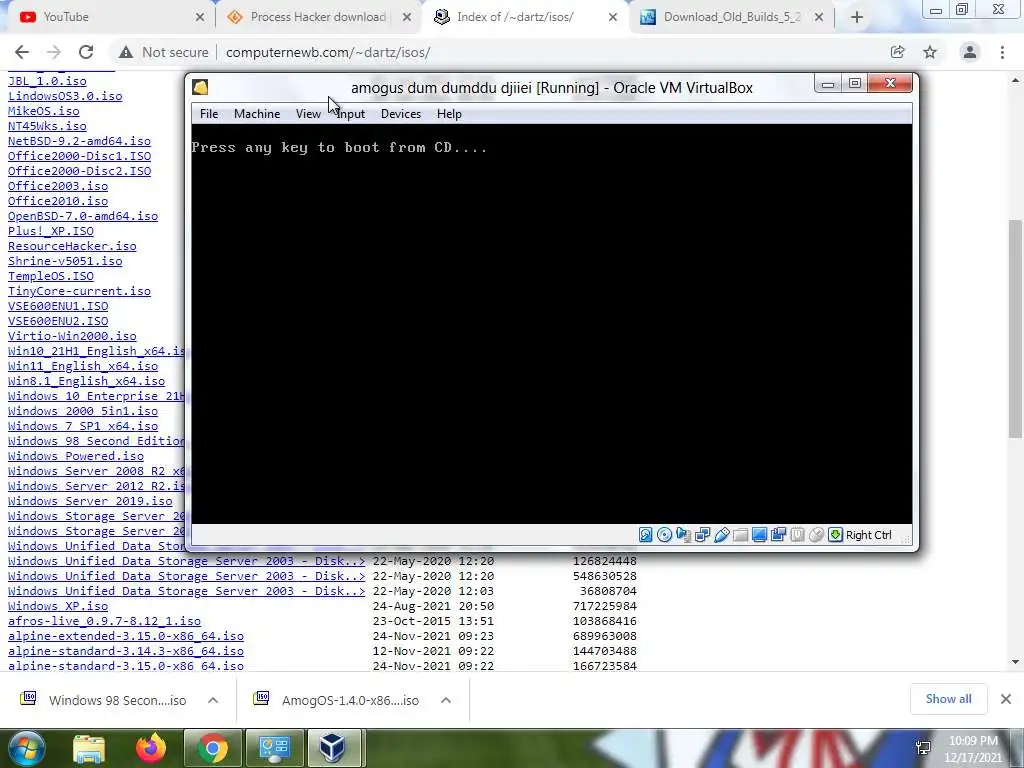The width and height of the screenshot is (1024, 768).
Task: Expand options for Windows 98 Secon....iso download
Action: click(x=213, y=700)
